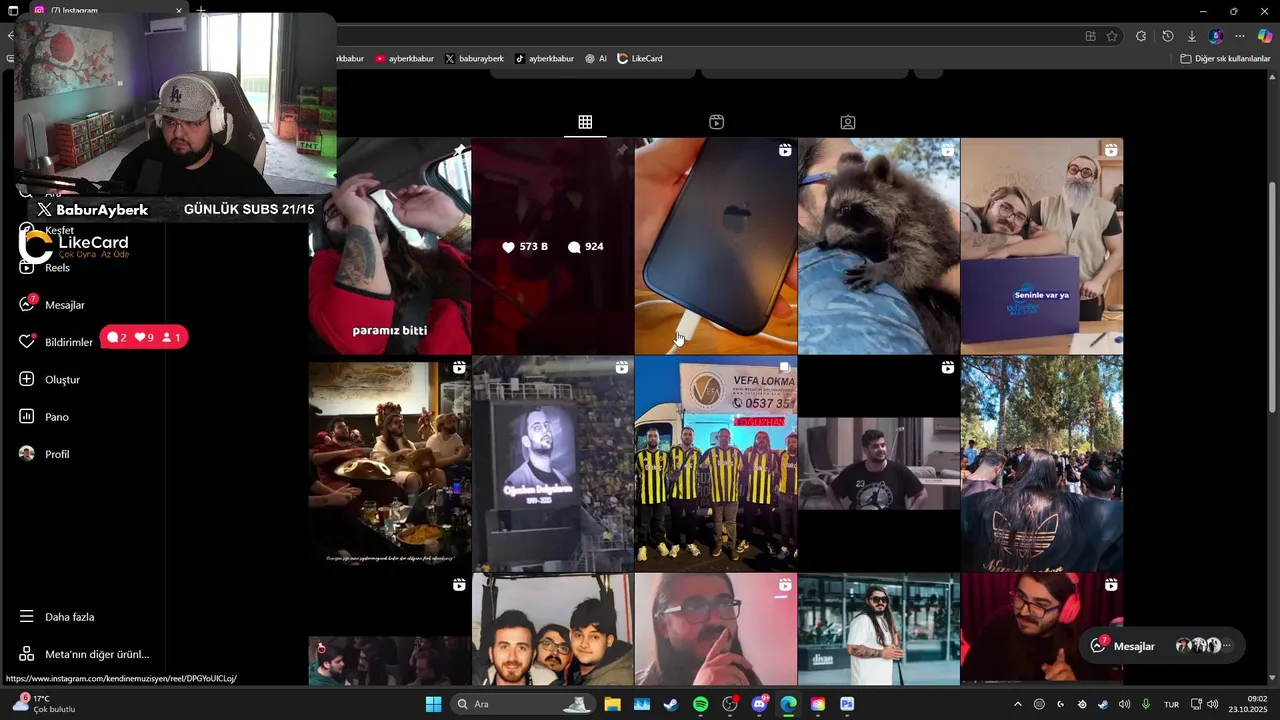Open the man in white shirt post
Viewport: 1280px width, 720px height.
pos(879,629)
